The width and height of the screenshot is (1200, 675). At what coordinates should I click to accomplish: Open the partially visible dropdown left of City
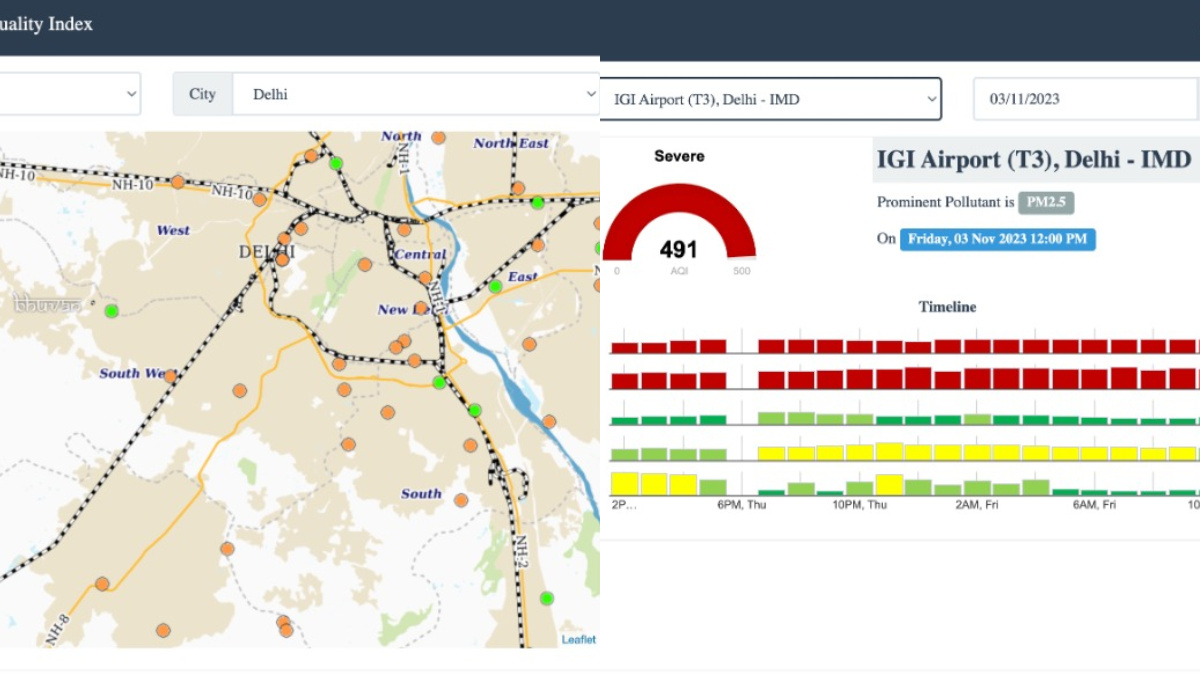pyautogui.click(x=70, y=94)
